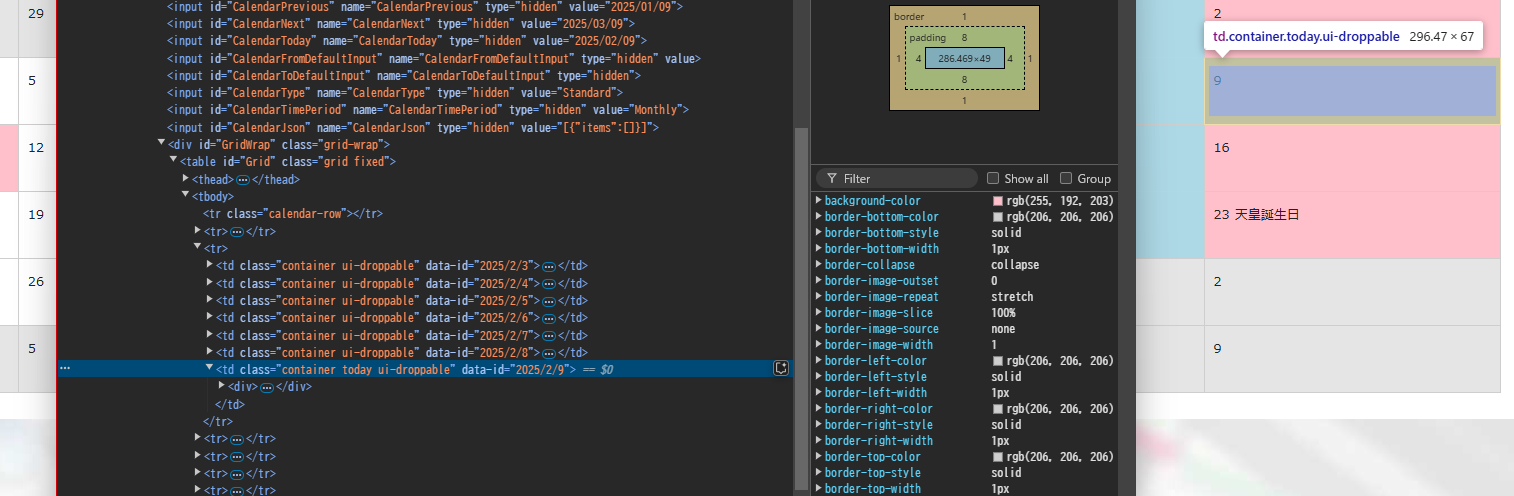This screenshot has height=496, width=1514.
Task: Click the border-bottom-style solid value
Action: point(1008,233)
